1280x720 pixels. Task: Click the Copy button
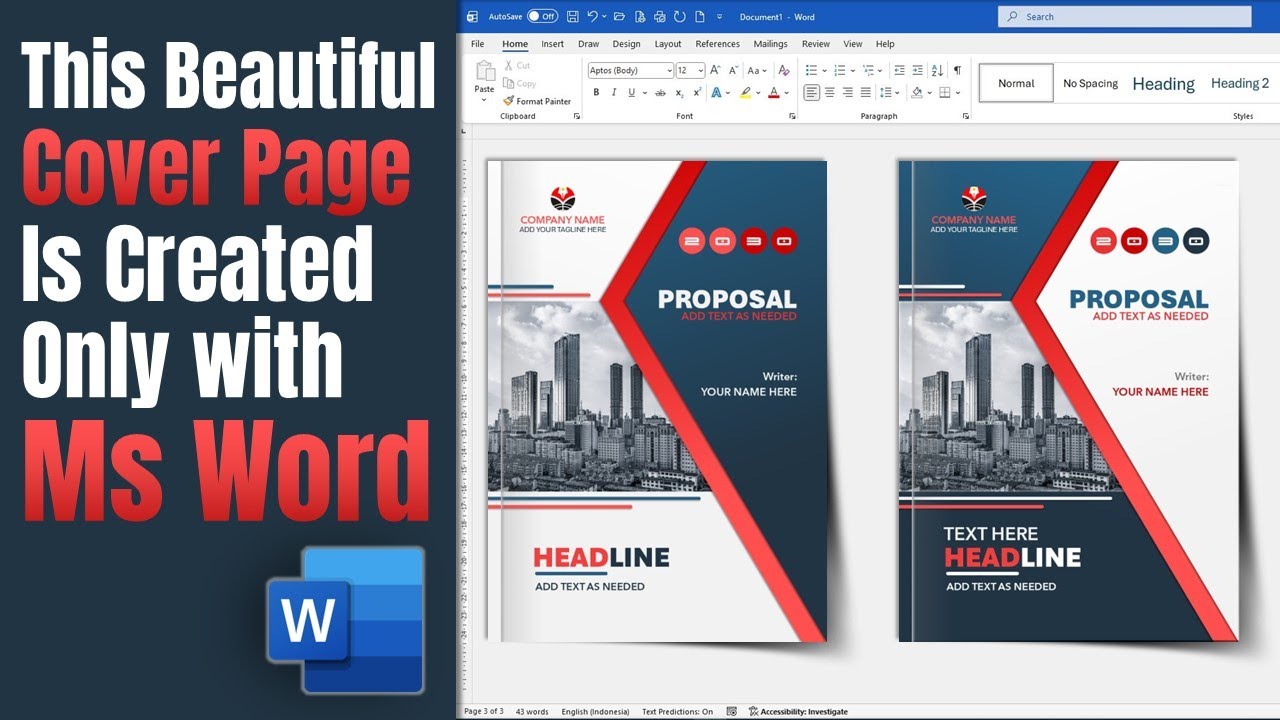click(x=520, y=83)
